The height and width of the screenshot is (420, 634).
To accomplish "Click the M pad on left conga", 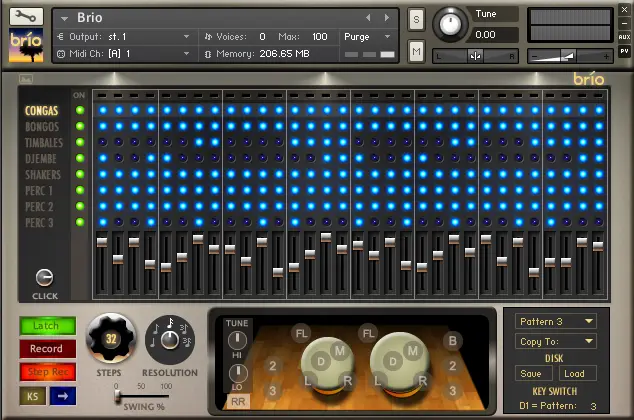I will click(340, 351).
